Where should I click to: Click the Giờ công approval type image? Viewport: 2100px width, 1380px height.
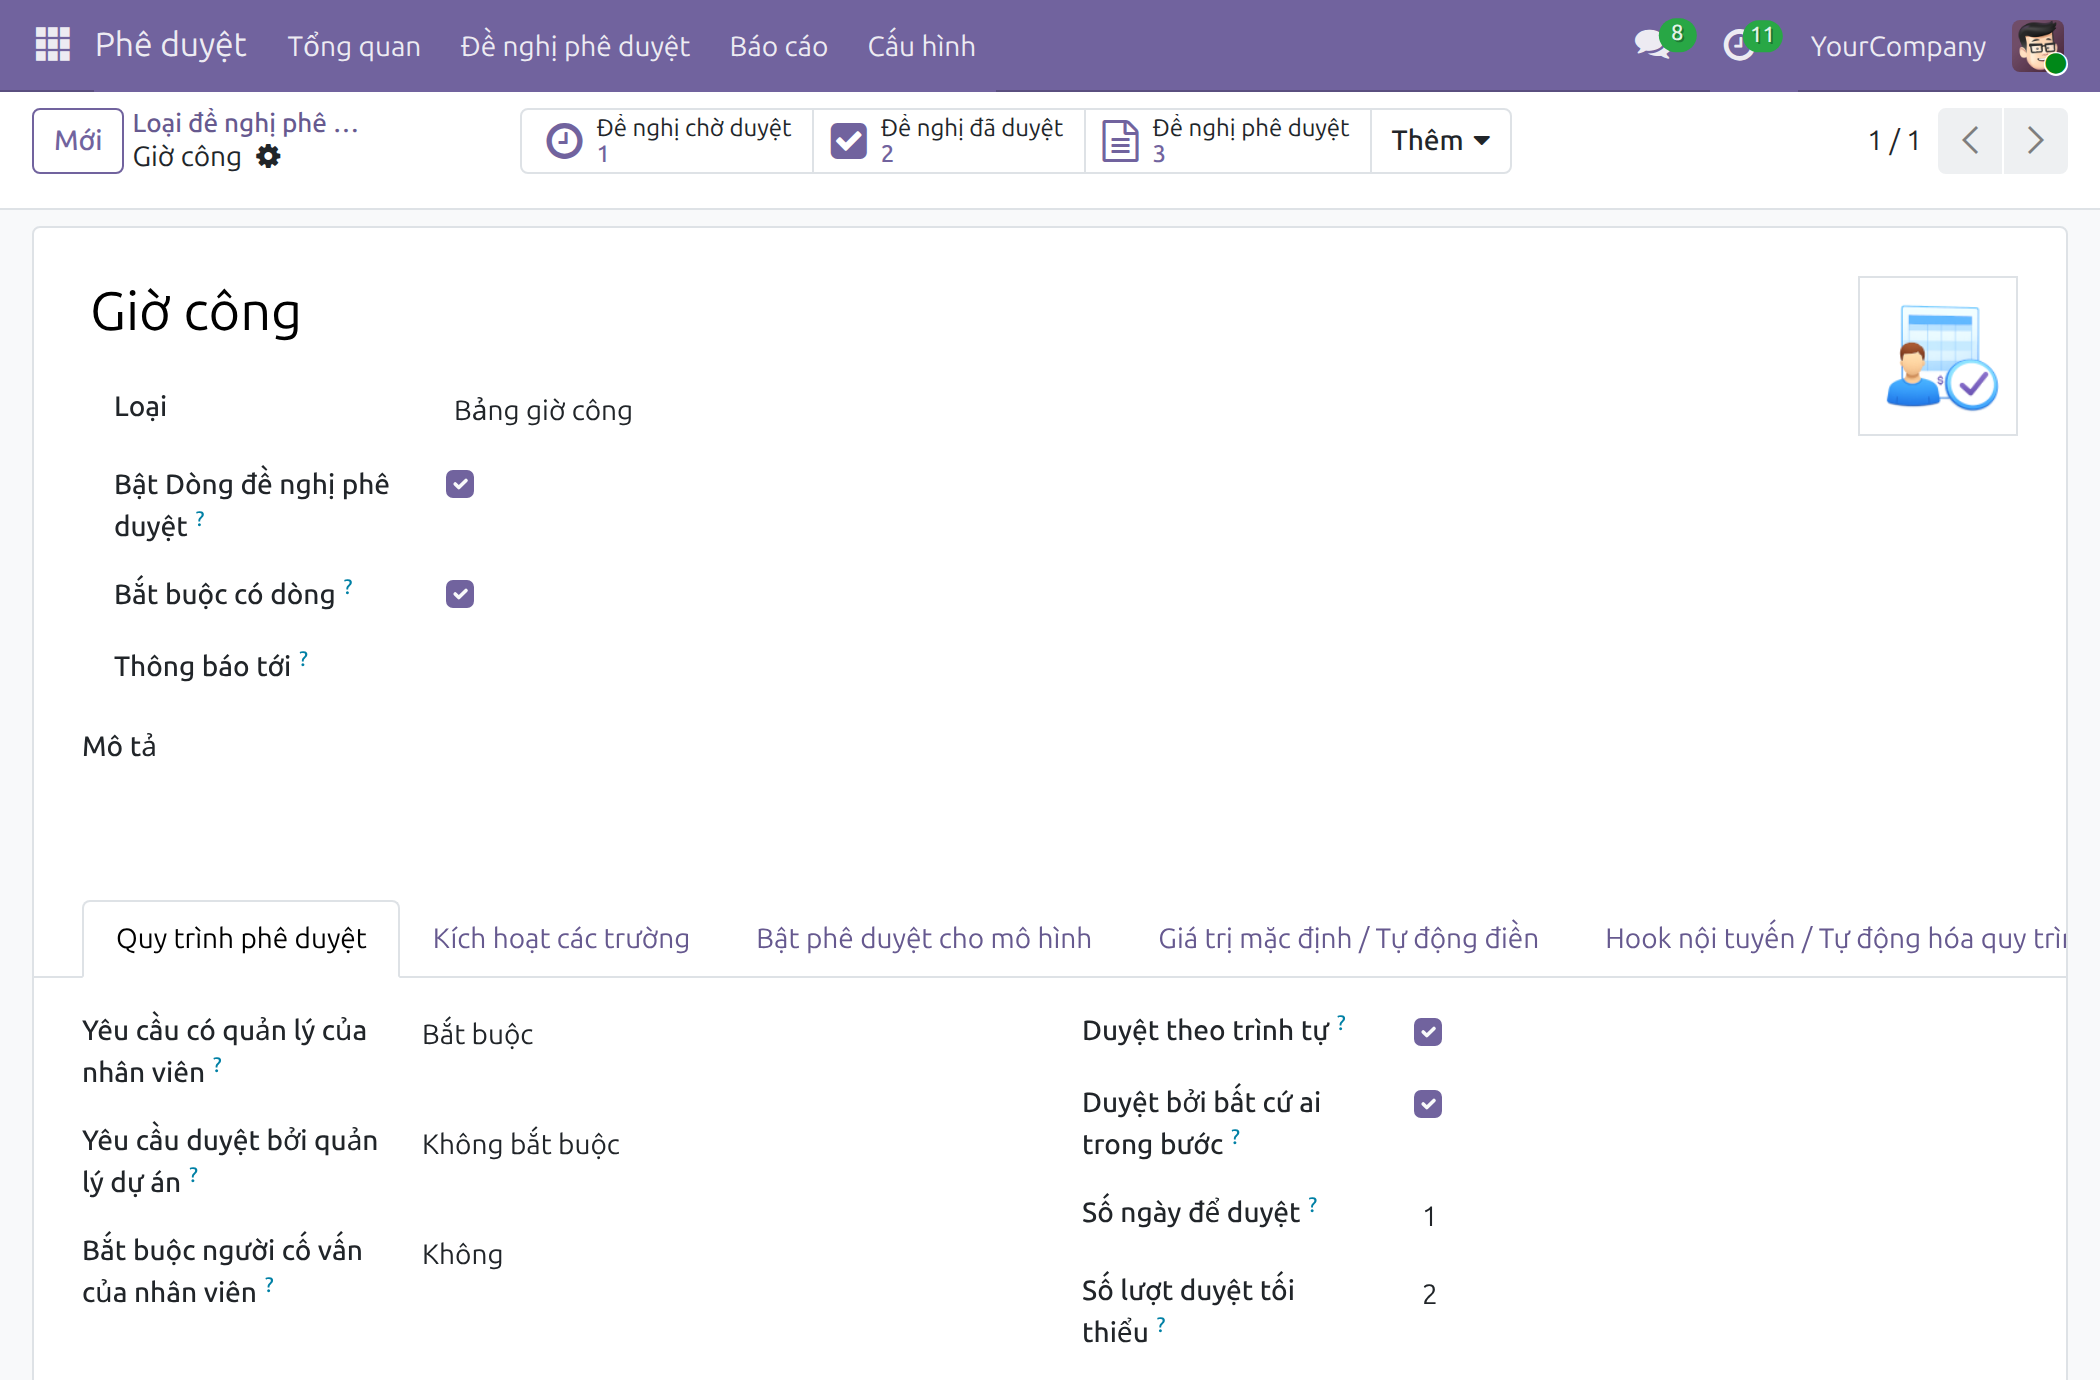tap(1938, 356)
